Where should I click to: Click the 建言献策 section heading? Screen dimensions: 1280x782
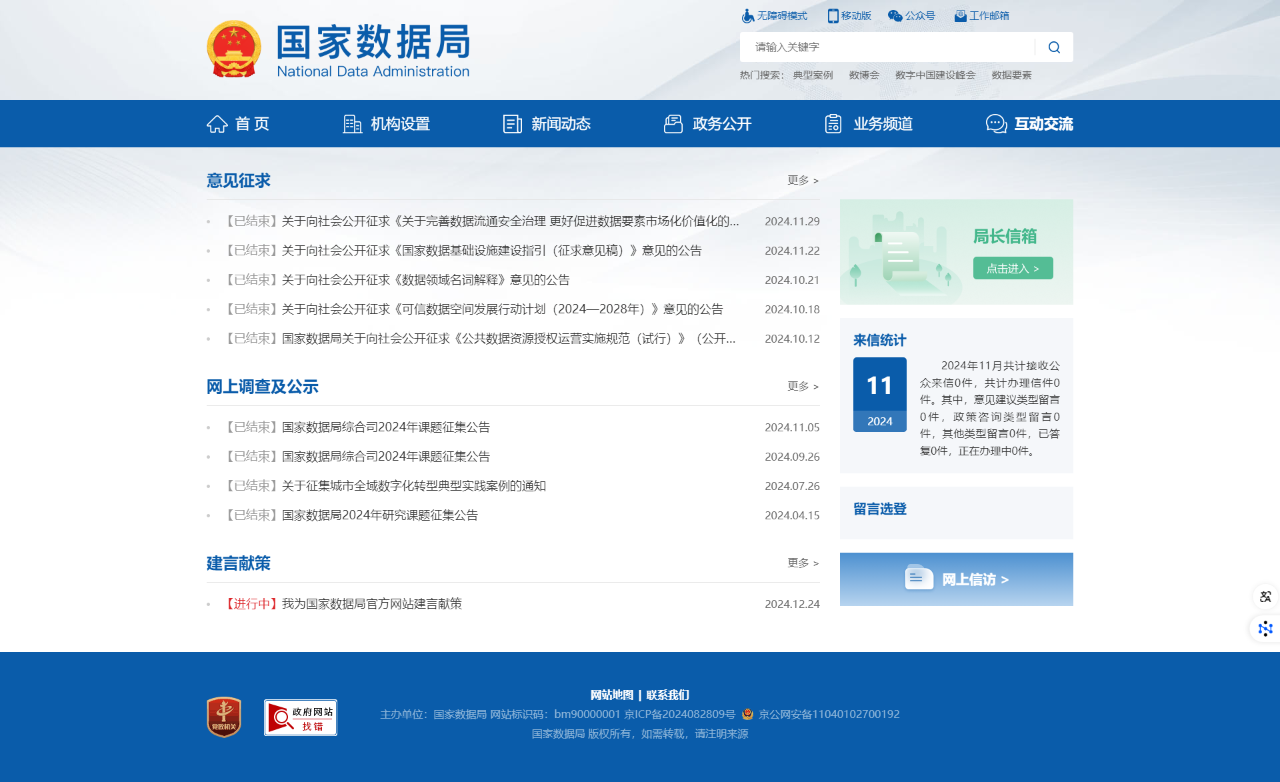click(238, 563)
